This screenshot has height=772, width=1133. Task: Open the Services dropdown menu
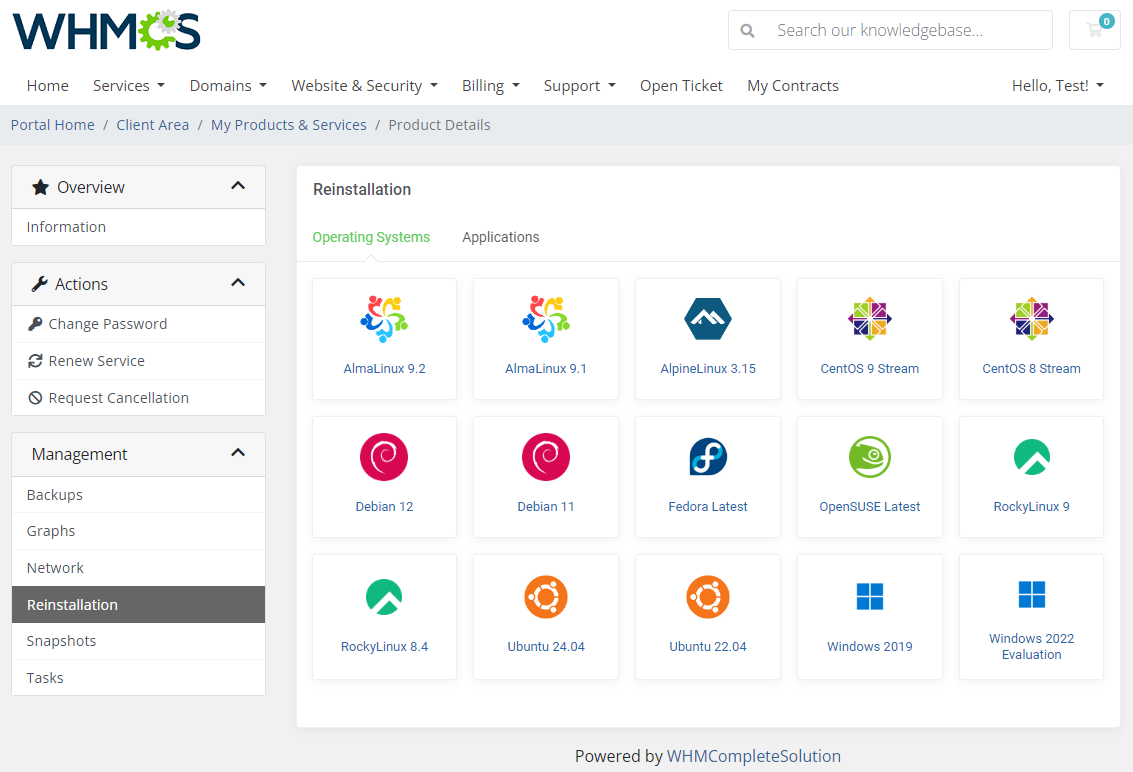[x=129, y=86]
